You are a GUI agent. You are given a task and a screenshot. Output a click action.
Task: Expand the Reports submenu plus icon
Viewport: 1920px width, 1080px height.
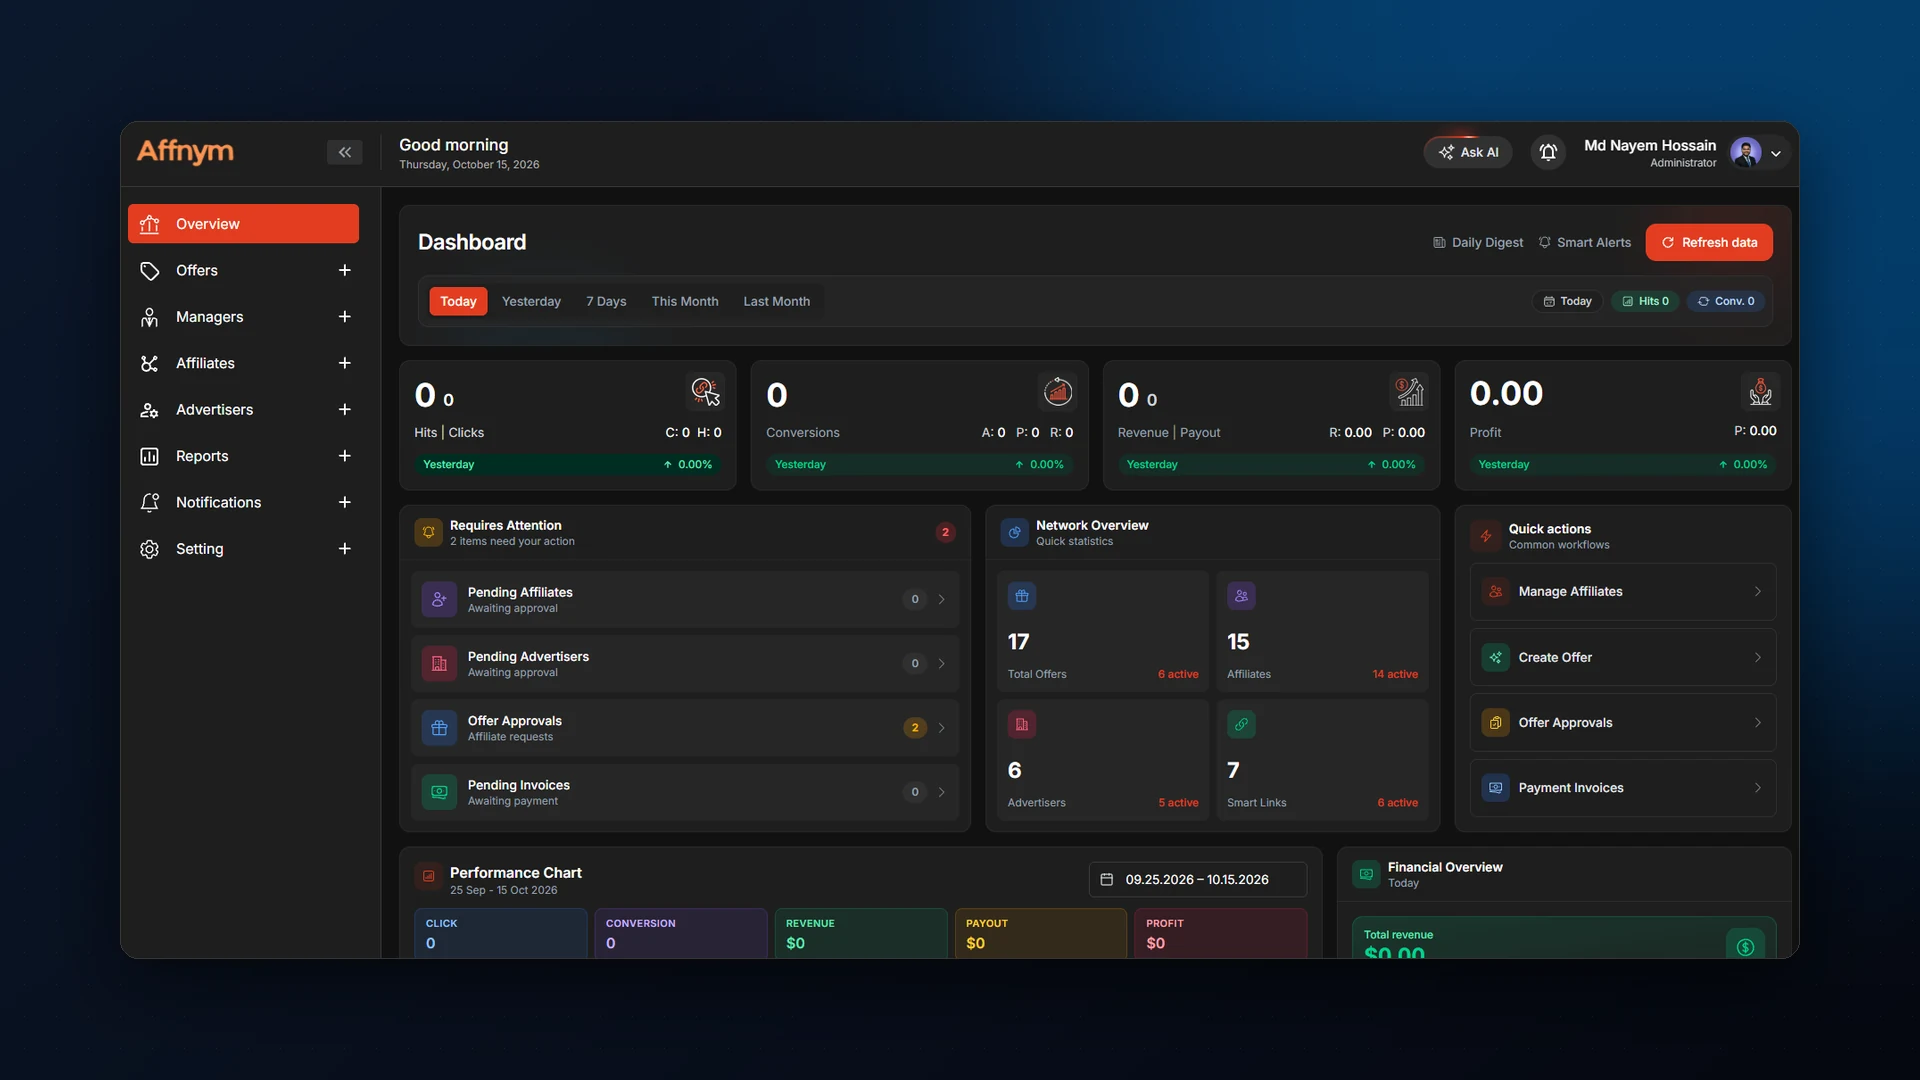point(344,456)
